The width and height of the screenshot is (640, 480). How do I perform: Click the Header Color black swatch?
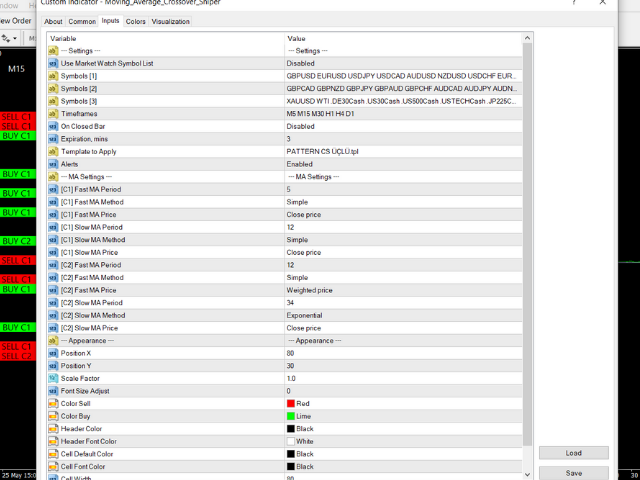click(291, 429)
